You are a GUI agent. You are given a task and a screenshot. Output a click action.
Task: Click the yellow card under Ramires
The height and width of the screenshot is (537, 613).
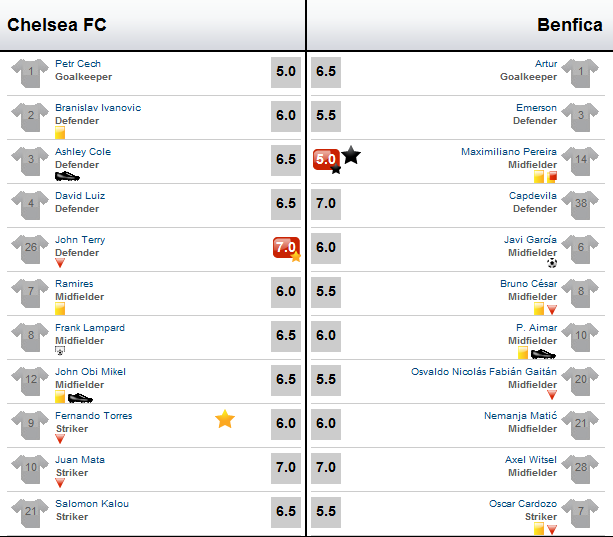tap(60, 309)
